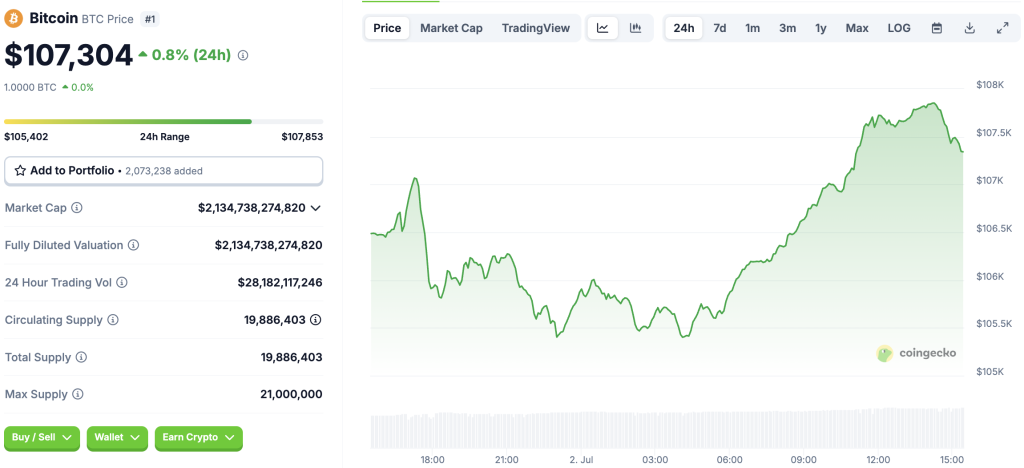
Task: Open the Fully Diluted Valuation info icon
Action: click(x=133, y=245)
